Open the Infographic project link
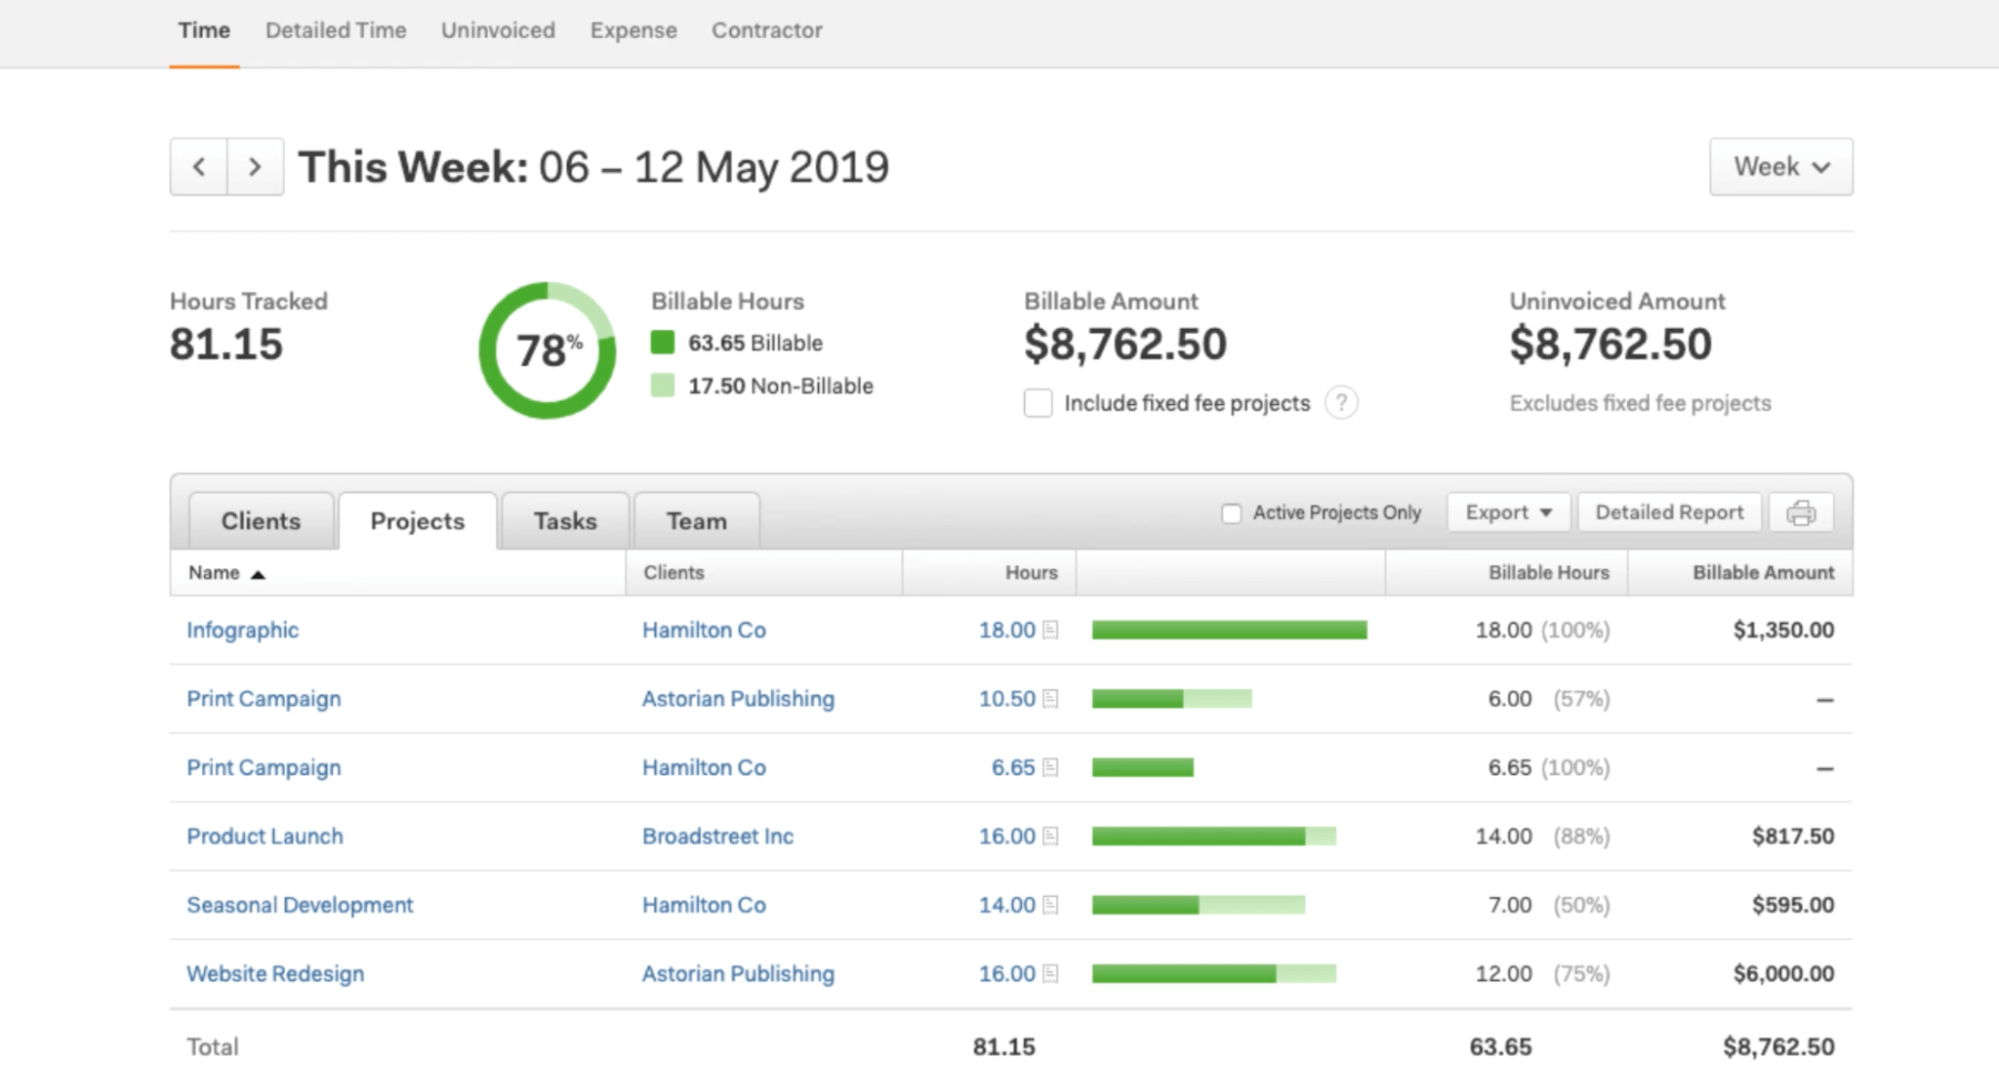Screen dimensions: 1999x1075 click(243, 630)
